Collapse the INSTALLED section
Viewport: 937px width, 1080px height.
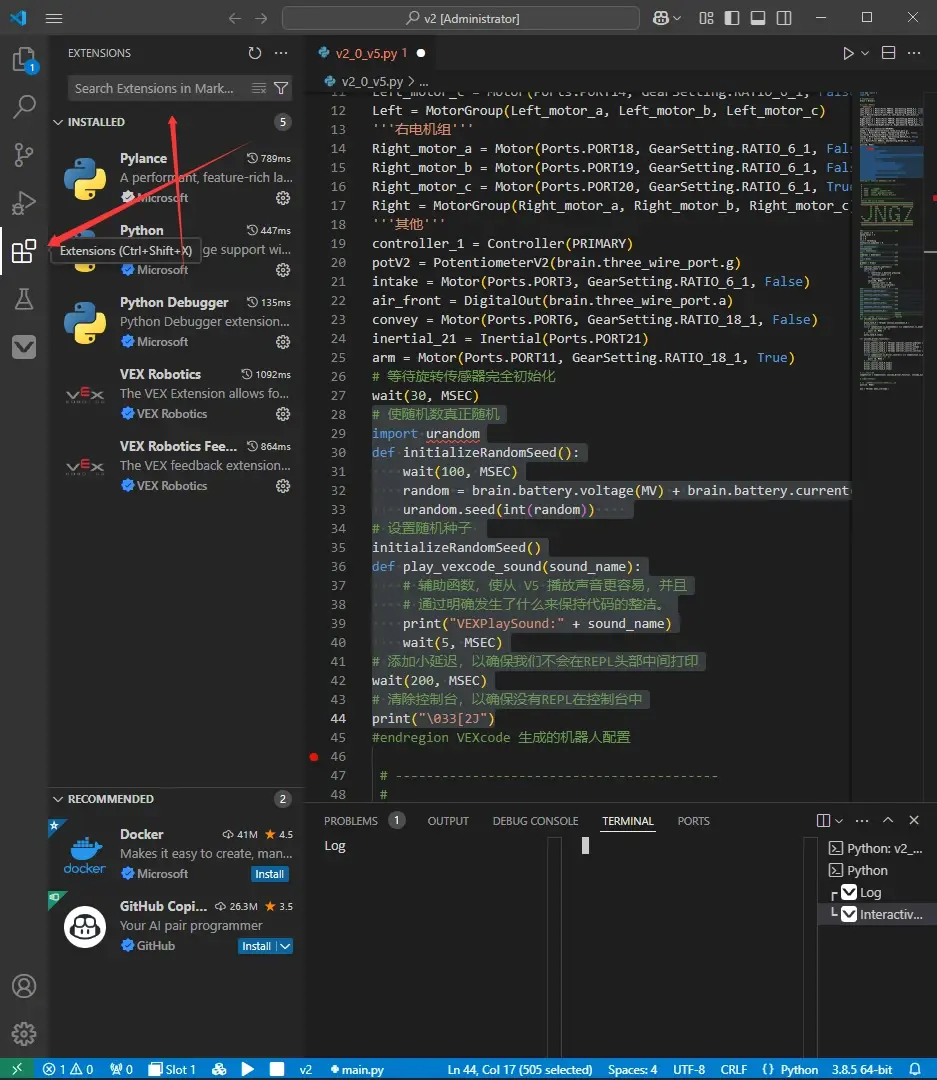click(59, 122)
